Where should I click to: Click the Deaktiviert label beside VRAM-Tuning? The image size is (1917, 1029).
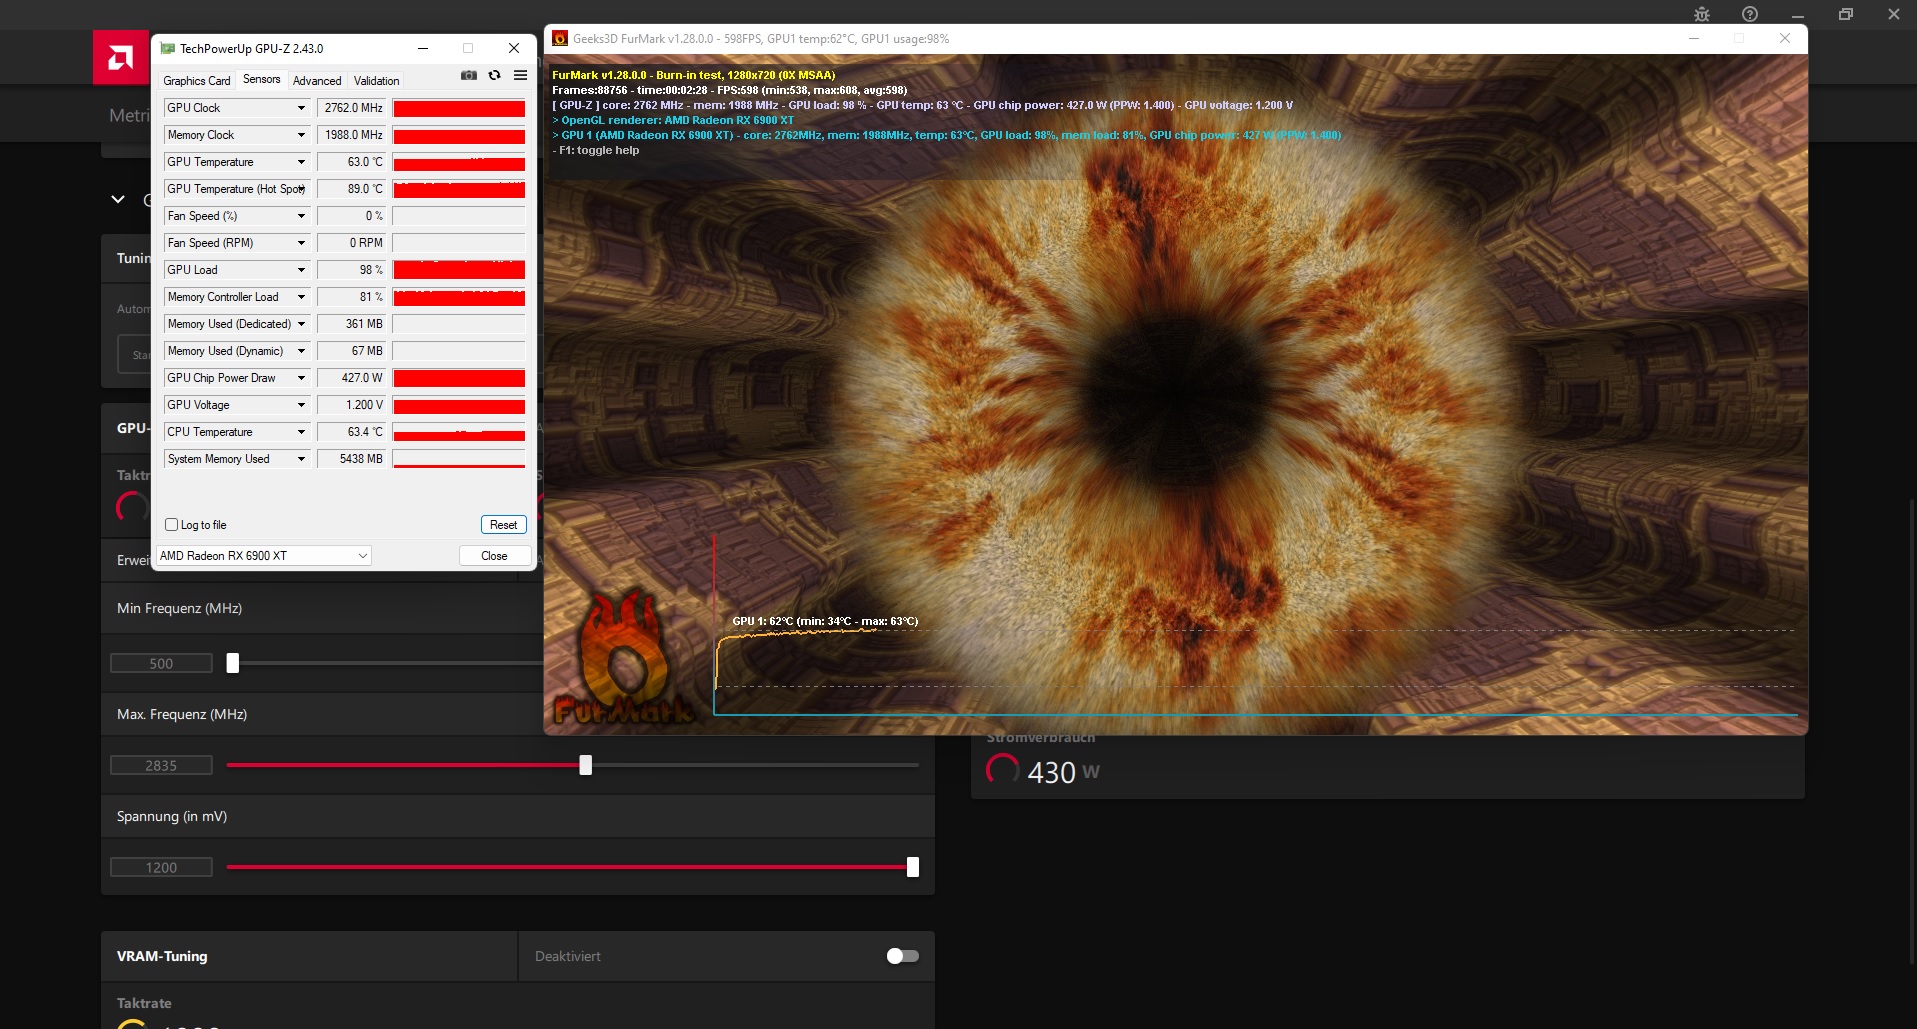pos(568,956)
